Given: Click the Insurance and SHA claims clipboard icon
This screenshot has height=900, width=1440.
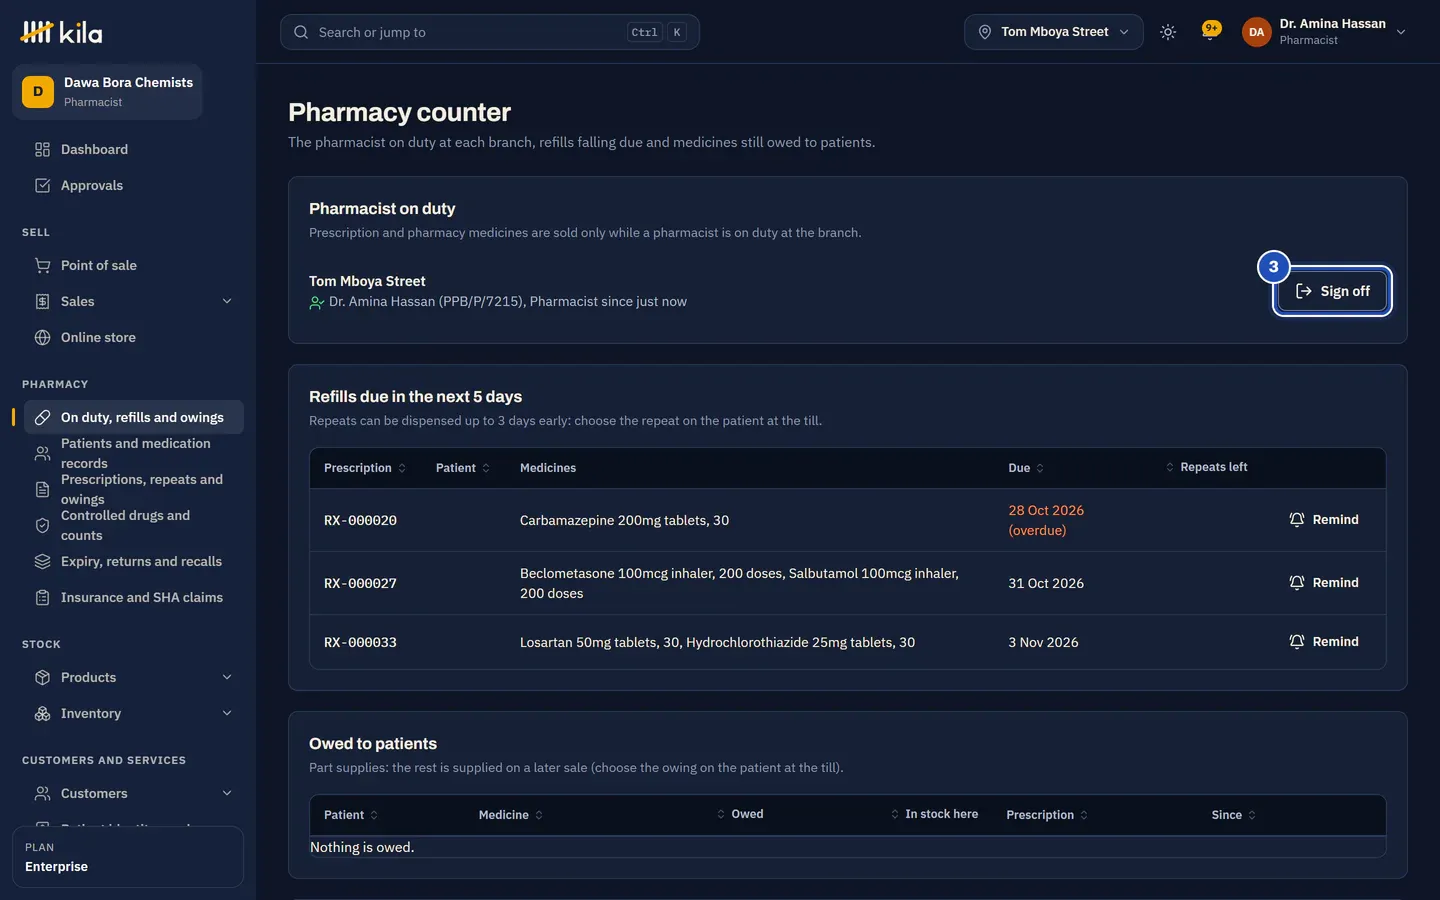Looking at the screenshot, I should click(42, 597).
